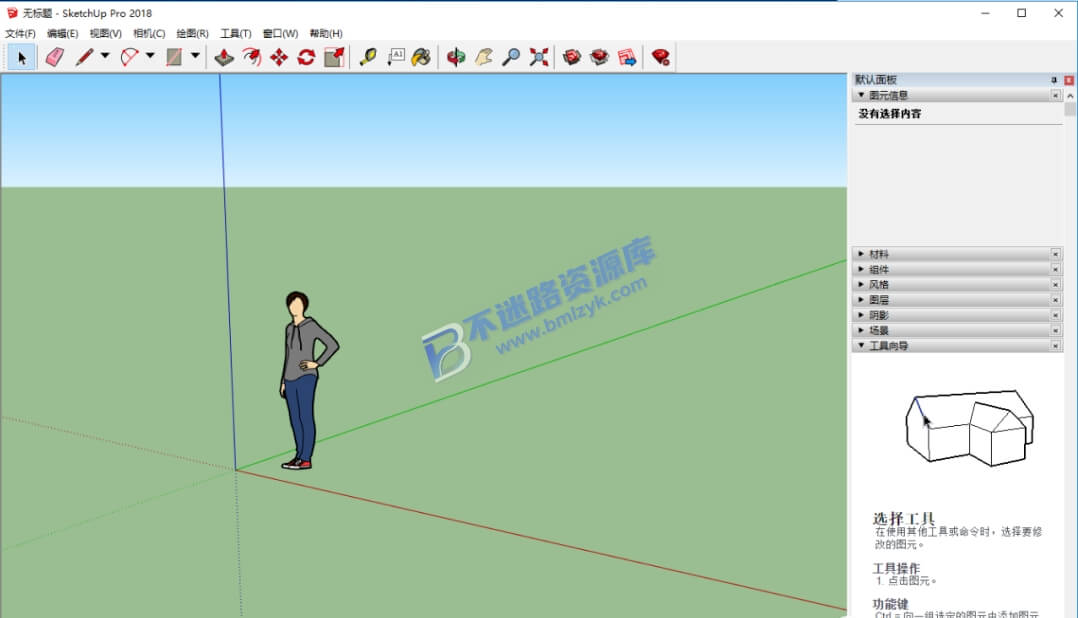Select the Text label tool
The height and width of the screenshot is (618, 1078).
(396, 57)
